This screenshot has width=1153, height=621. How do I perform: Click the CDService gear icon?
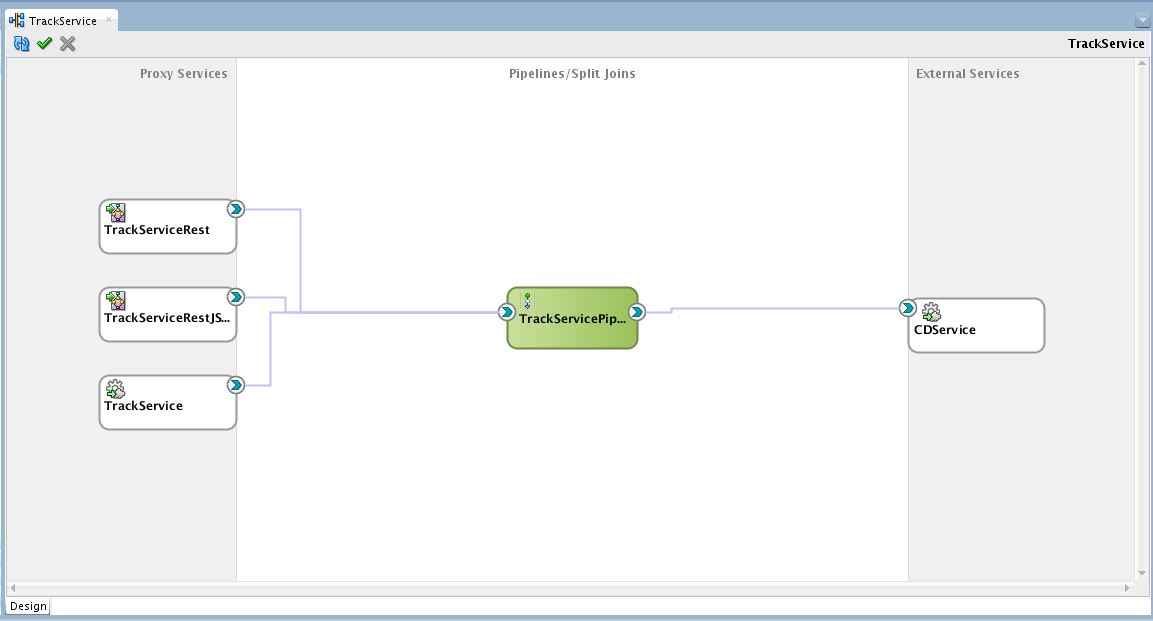(x=931, y=312)
